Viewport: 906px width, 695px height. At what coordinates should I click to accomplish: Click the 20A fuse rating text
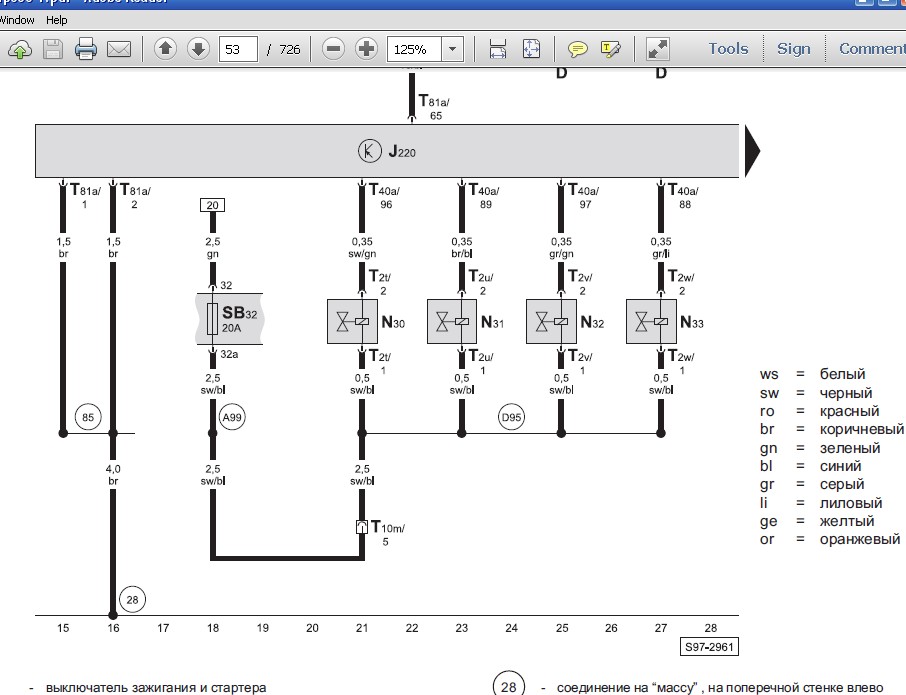pos(231,328)
